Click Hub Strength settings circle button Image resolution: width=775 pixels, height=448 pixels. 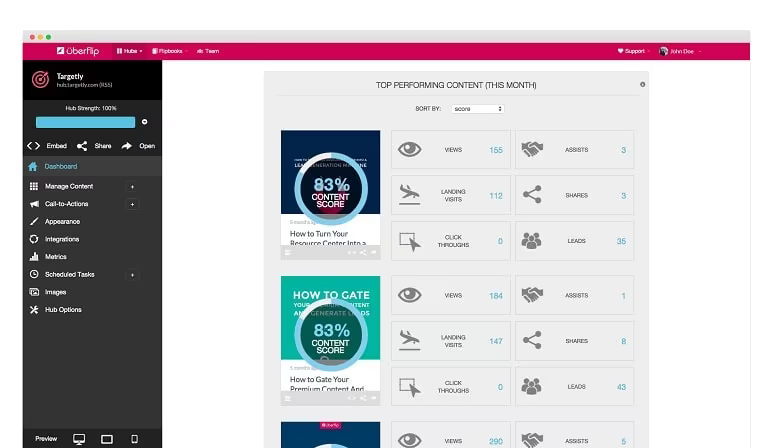pos(144,122)
